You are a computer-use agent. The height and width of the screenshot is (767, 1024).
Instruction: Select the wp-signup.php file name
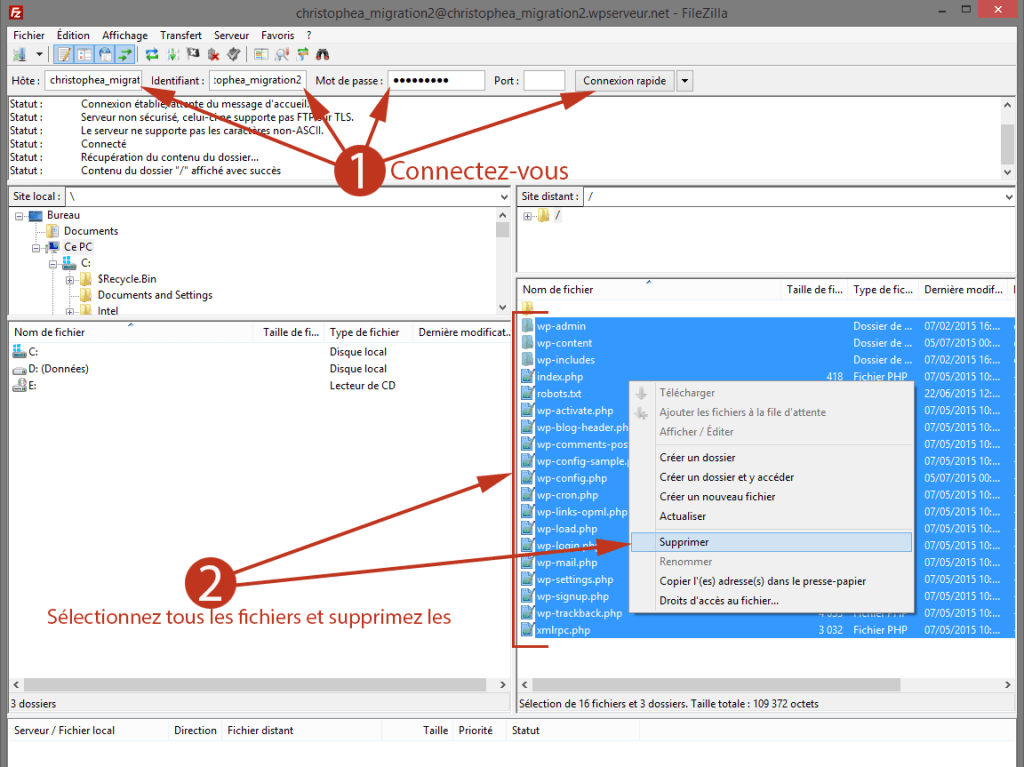(573, 596)
